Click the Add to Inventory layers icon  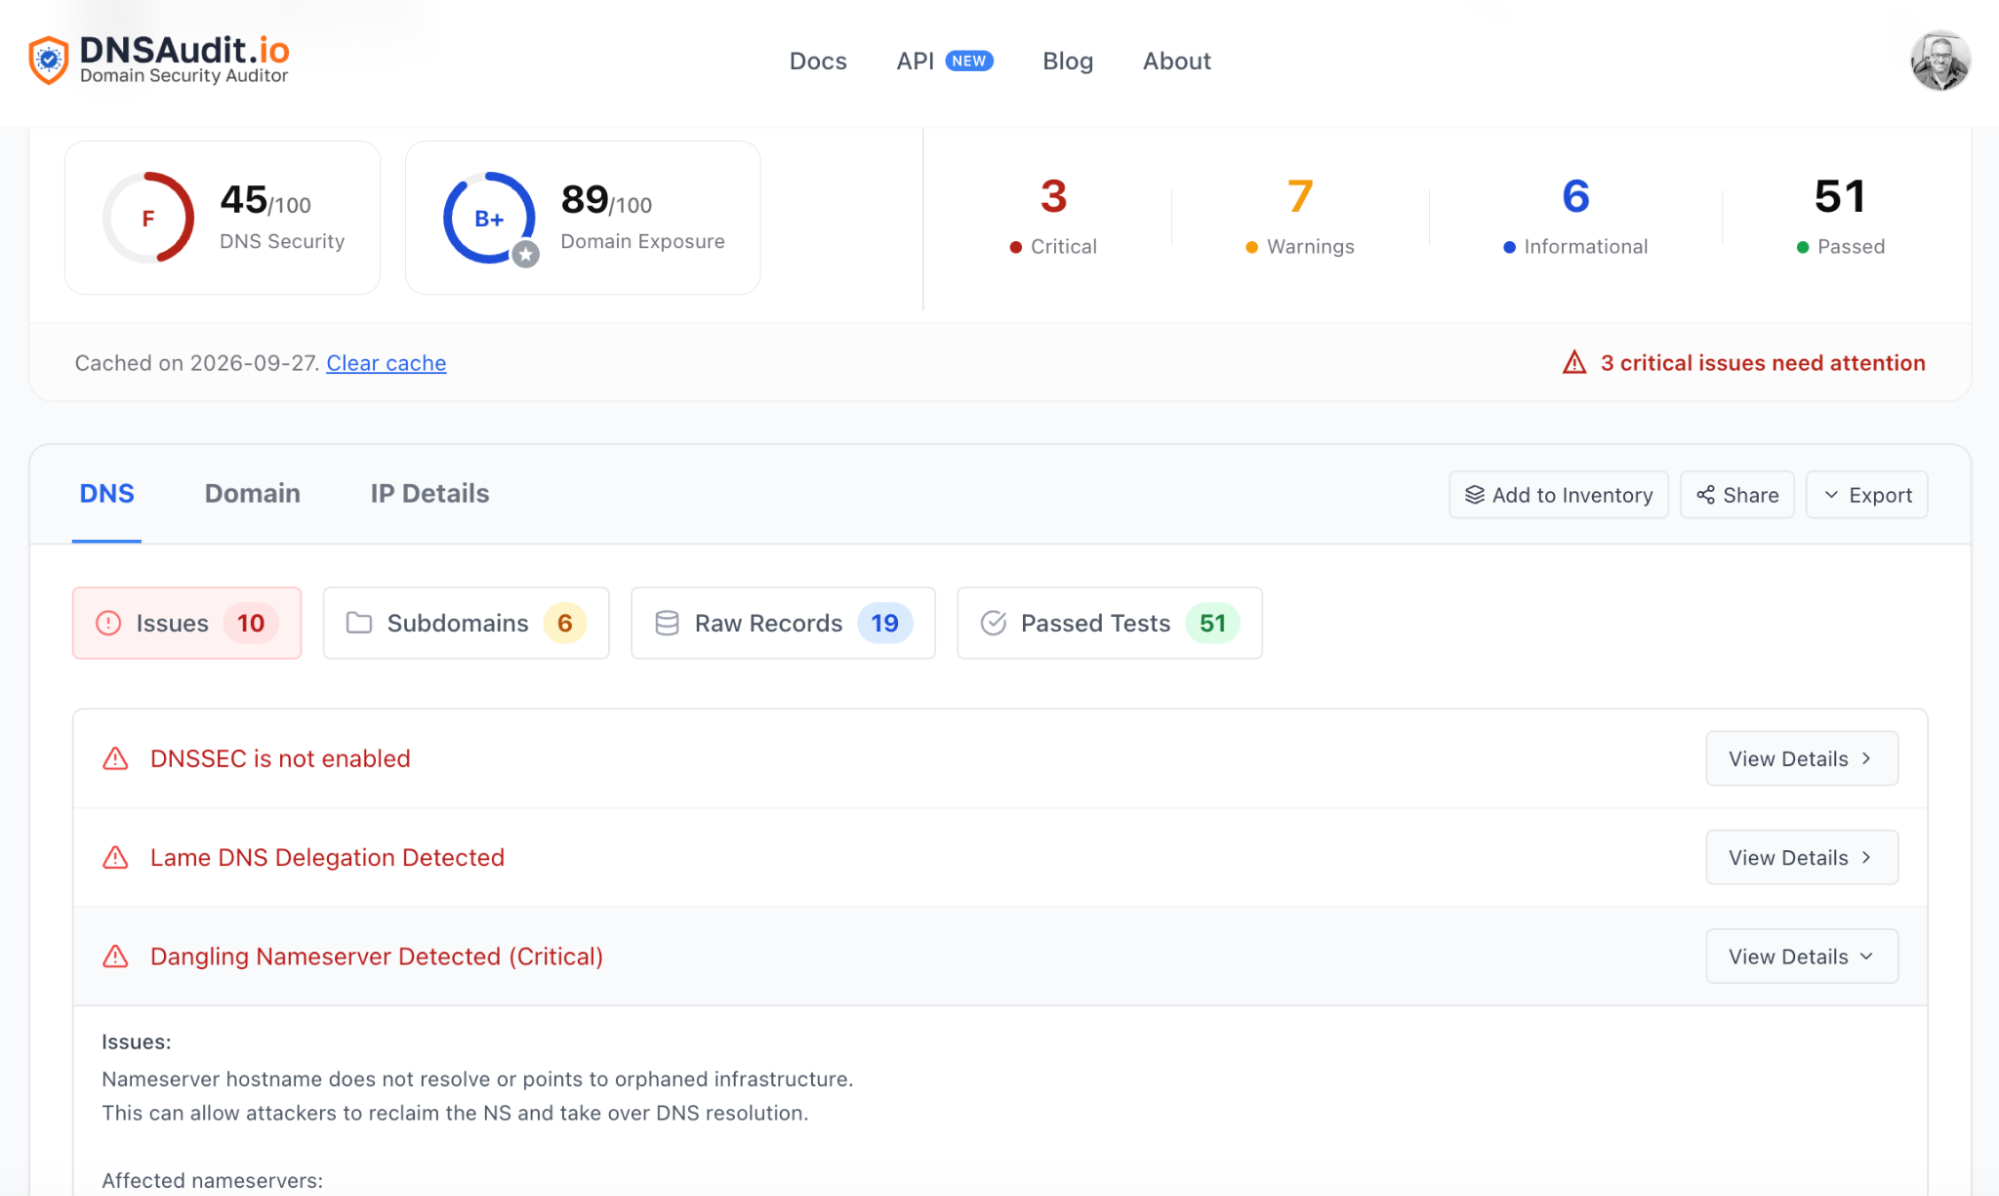[1474, 495]
